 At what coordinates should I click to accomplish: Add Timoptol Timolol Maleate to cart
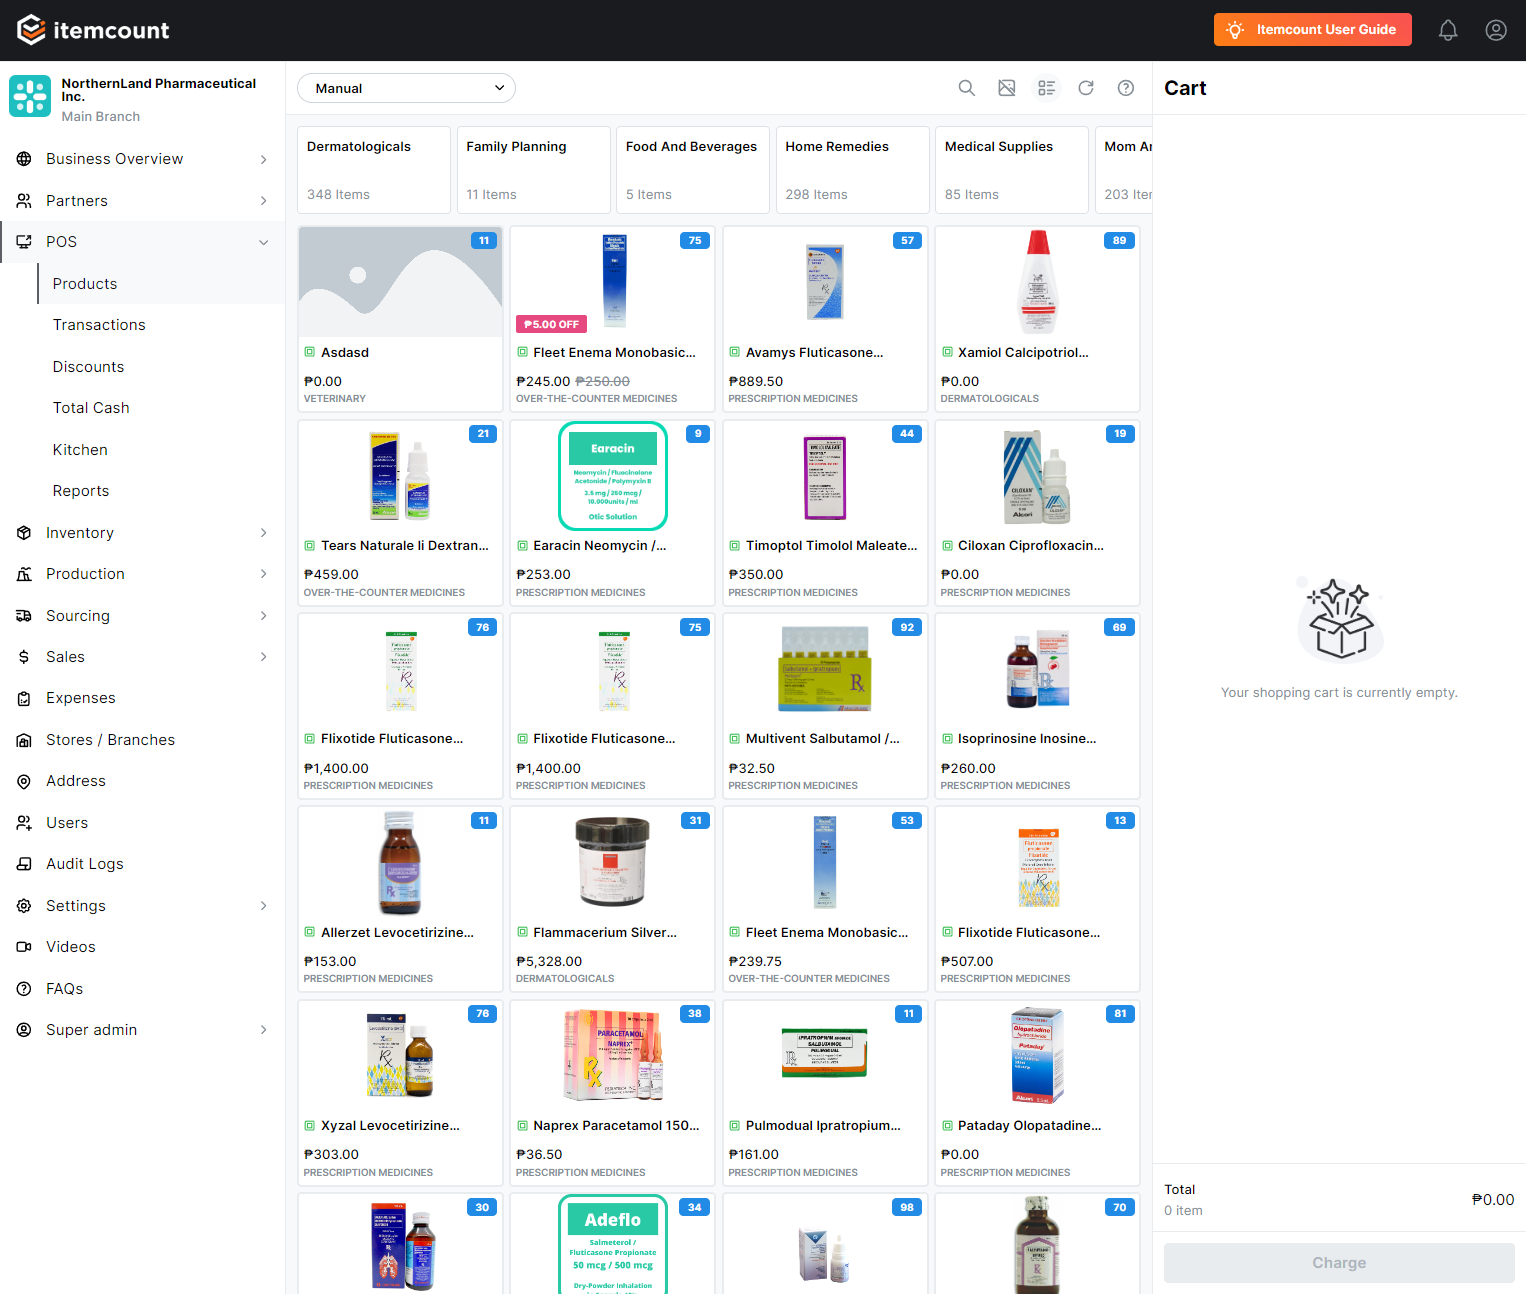(825, 513)
